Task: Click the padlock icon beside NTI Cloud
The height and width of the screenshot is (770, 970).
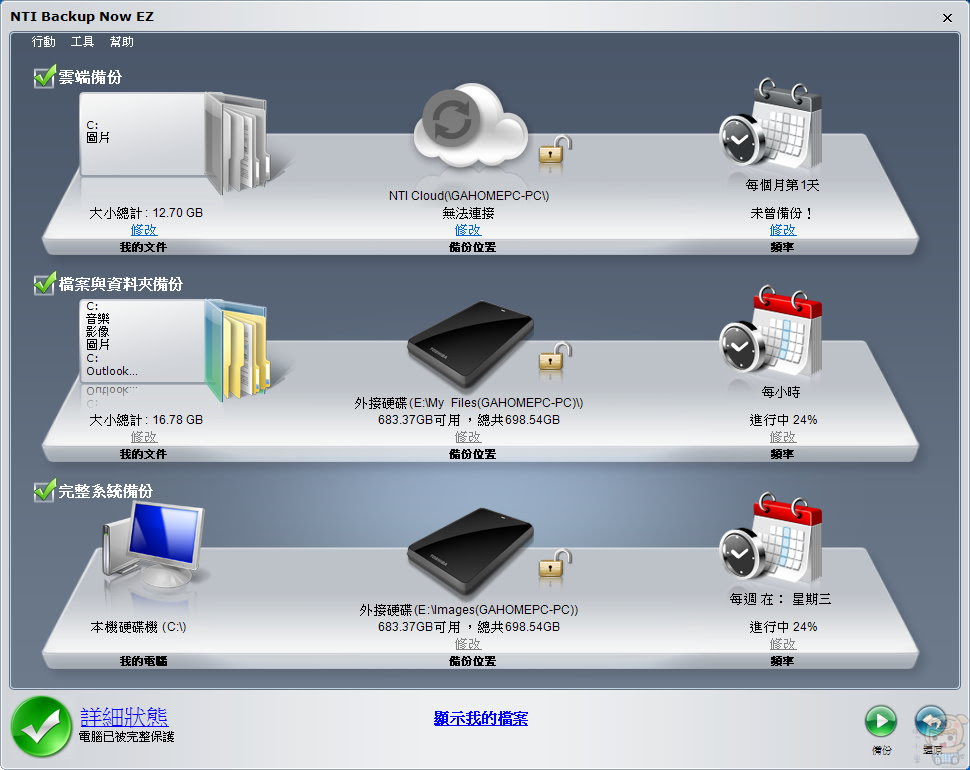Action: pyautogui.click(x=555, y=149)
